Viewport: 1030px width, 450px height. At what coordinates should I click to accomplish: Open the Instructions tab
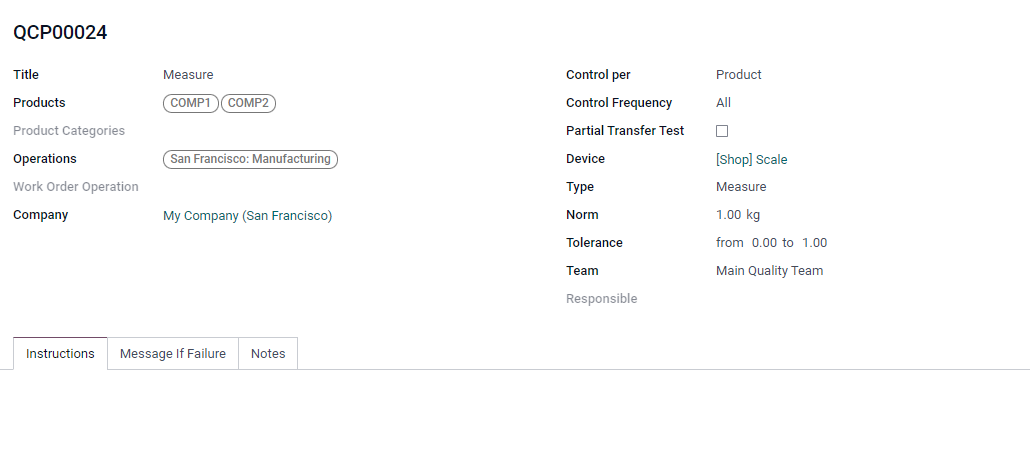tap(60, 353)
